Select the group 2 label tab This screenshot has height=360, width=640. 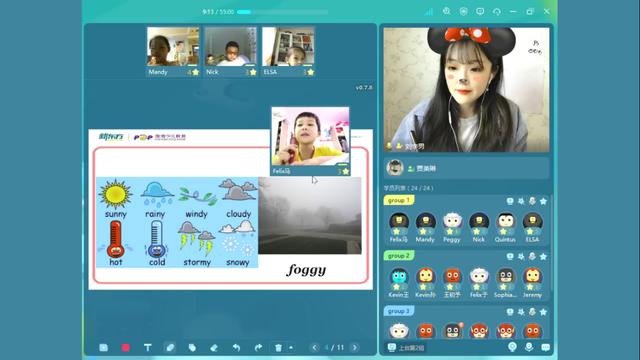pyautogui.click(x=399, y=256)
